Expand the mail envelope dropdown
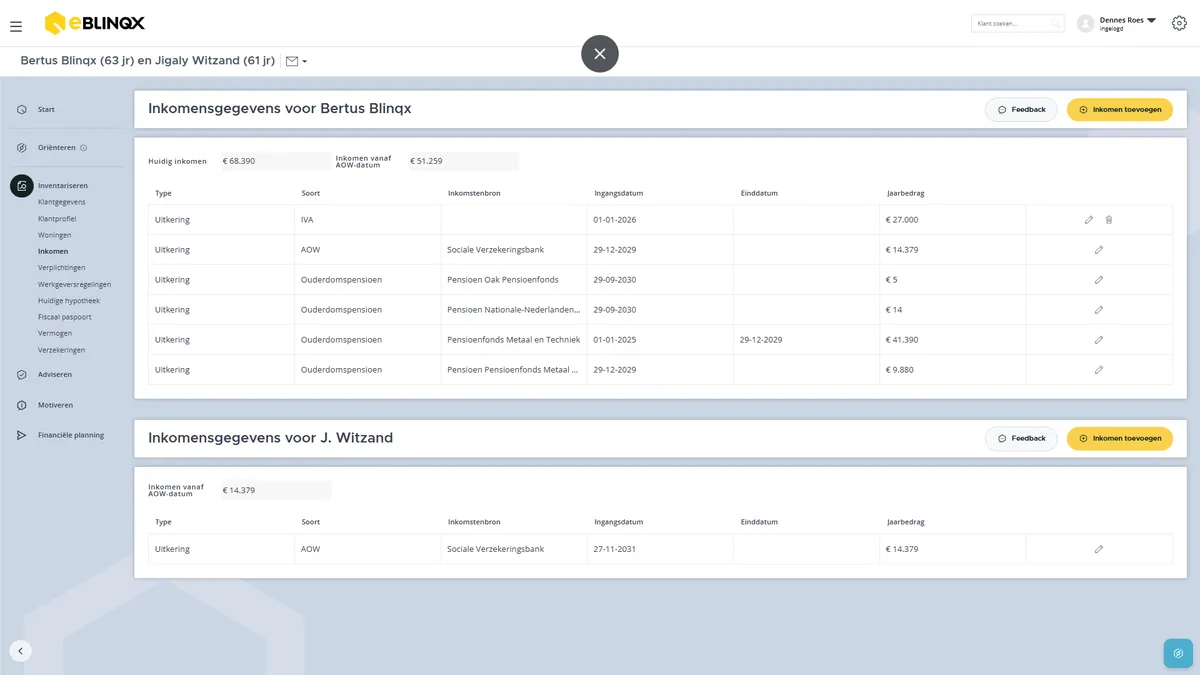Image resolution: width=1200 pixels, height=675 pixels. pos(296,61)
